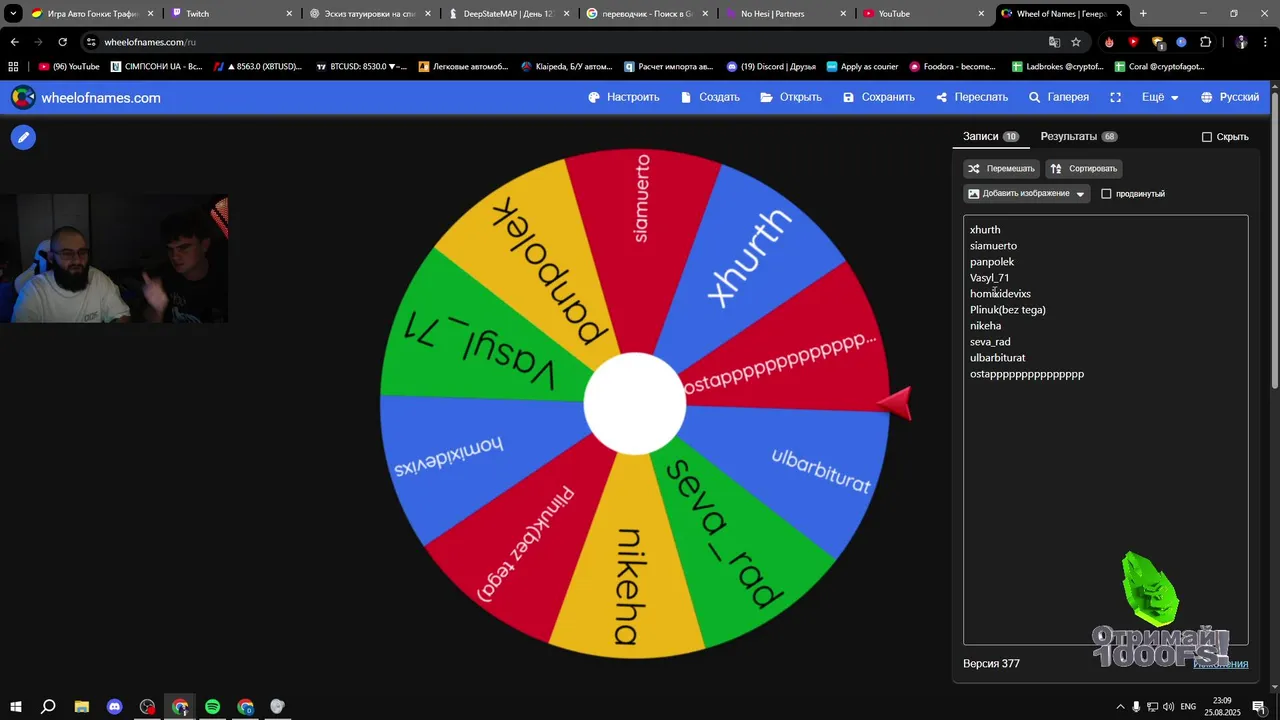Click the blue pencil edit icon

point(23,137)
